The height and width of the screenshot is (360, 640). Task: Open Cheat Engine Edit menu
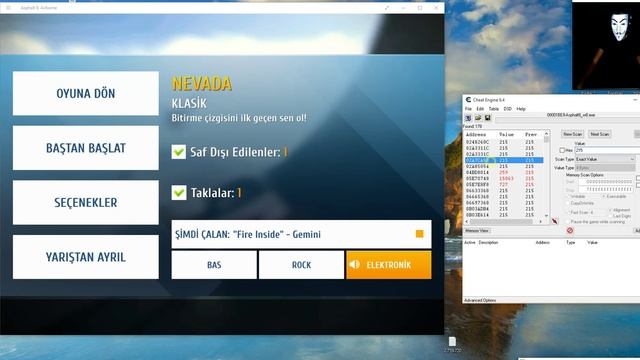click(x=480, y=109)
